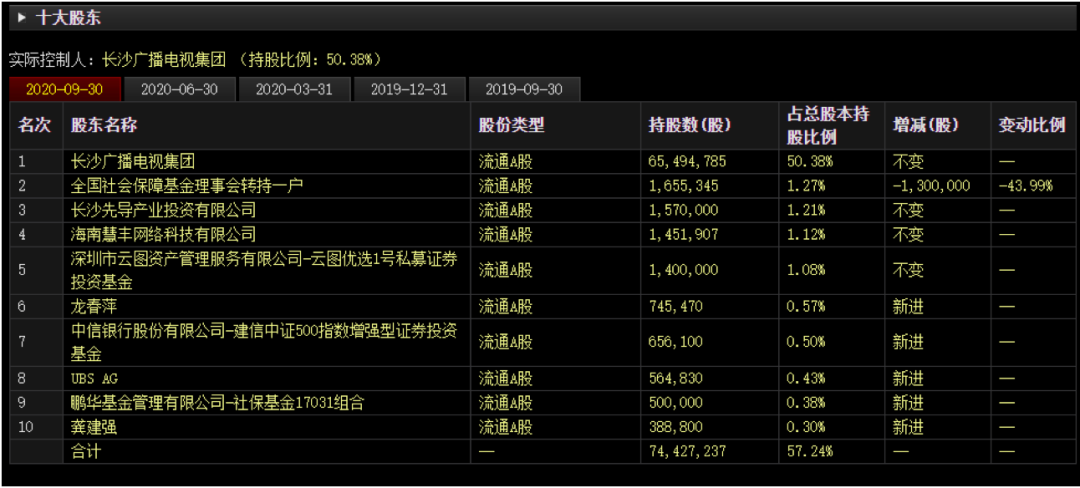Click the 1.27% ratio cell
1080x488 pixels.
[806, 186]
